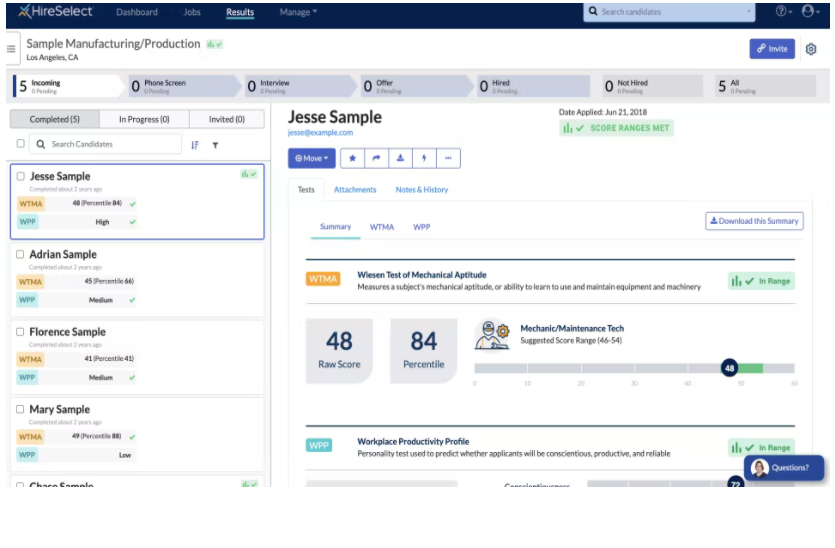Select the All candidates stage
This screenshot has height=548, width=835.
point(765,86)
